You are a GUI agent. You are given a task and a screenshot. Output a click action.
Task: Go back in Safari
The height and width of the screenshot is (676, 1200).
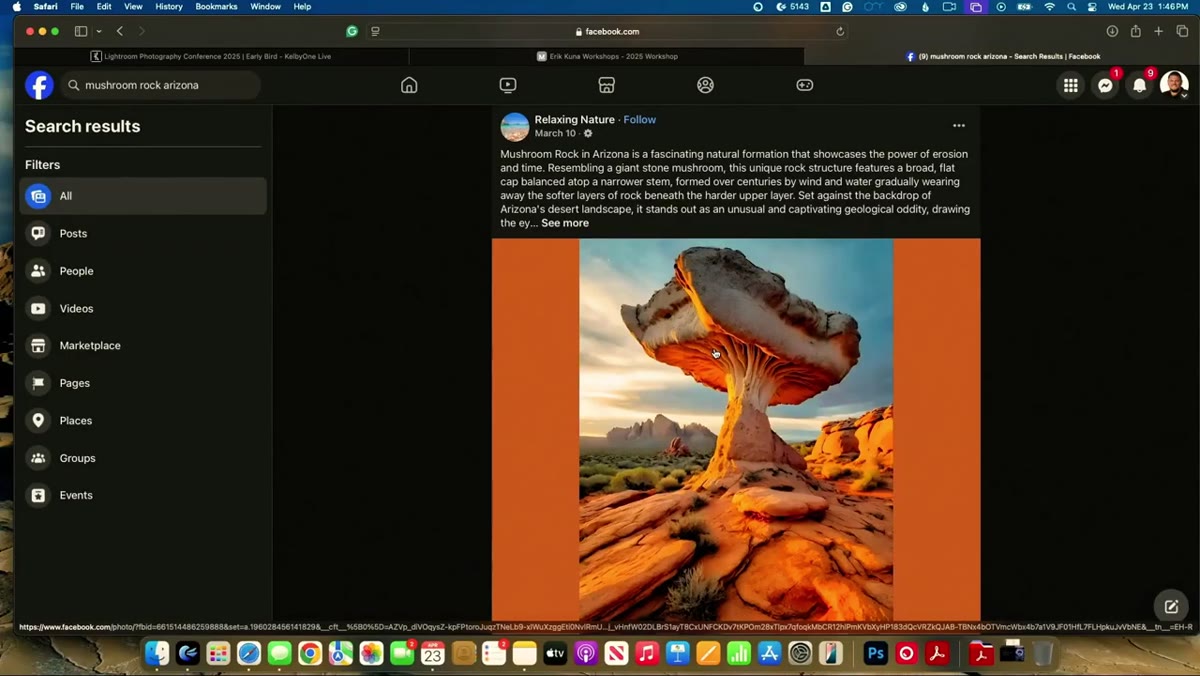click(x=120, y=31)
